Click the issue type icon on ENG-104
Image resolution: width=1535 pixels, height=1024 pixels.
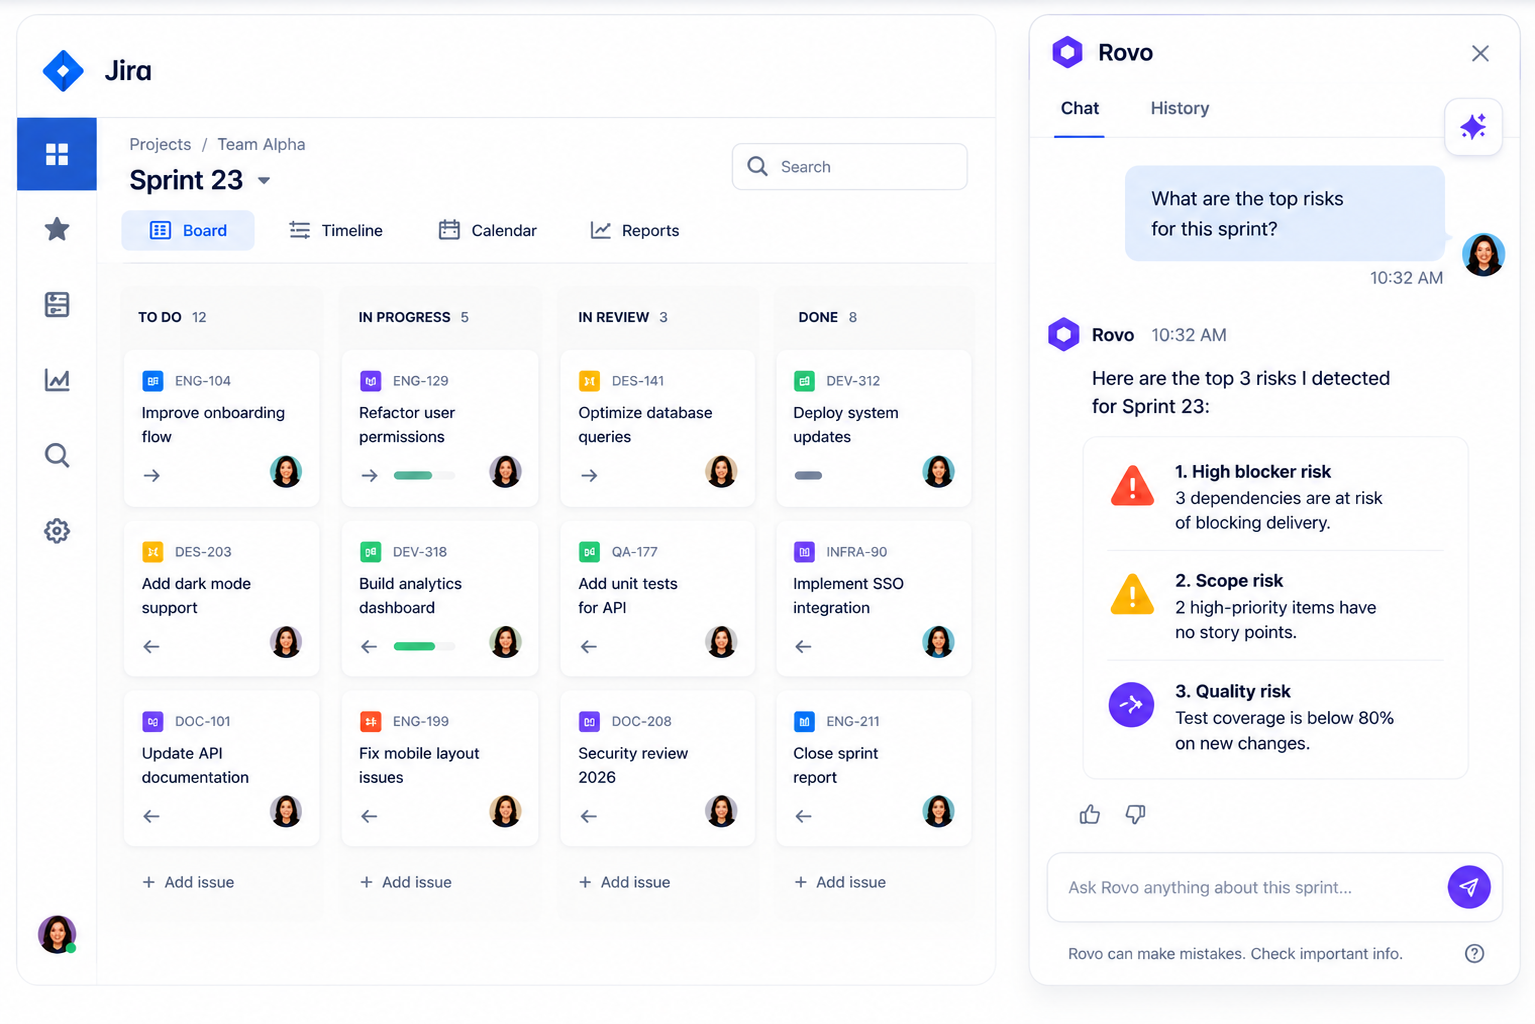click(153, 381)
